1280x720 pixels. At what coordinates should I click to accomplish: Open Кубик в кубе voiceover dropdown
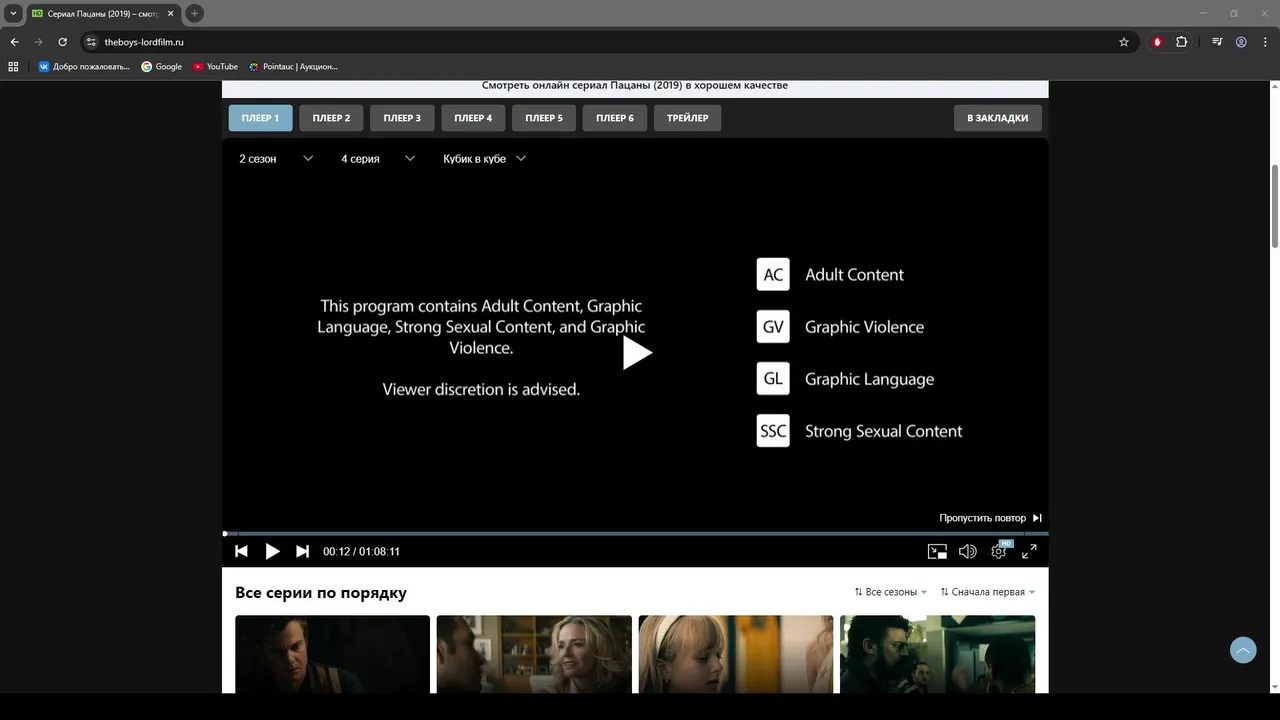(x=484, y=159)
